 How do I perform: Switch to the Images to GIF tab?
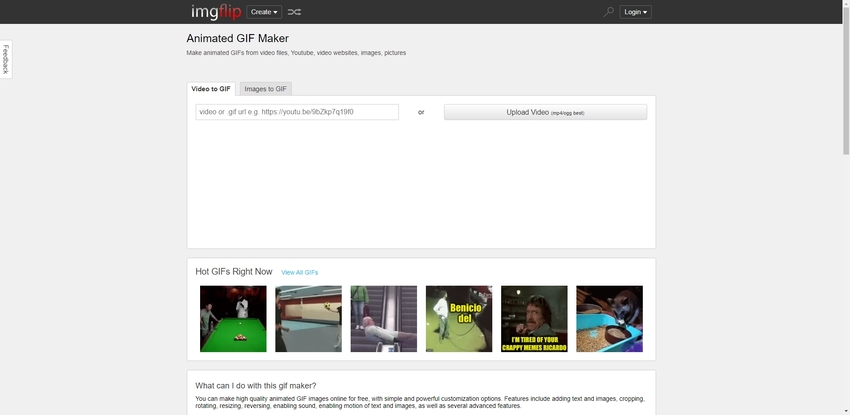pyautogui.click(x=266, y=89)
